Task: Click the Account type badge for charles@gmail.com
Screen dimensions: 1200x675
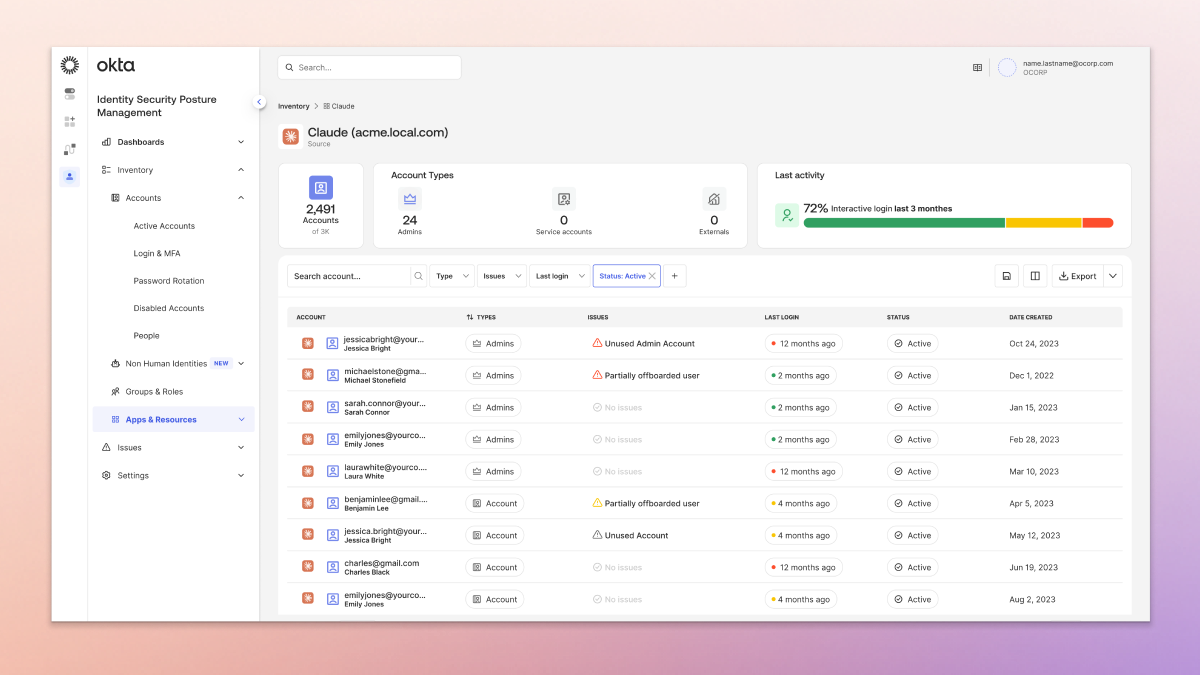Action: tap(494, 567)
